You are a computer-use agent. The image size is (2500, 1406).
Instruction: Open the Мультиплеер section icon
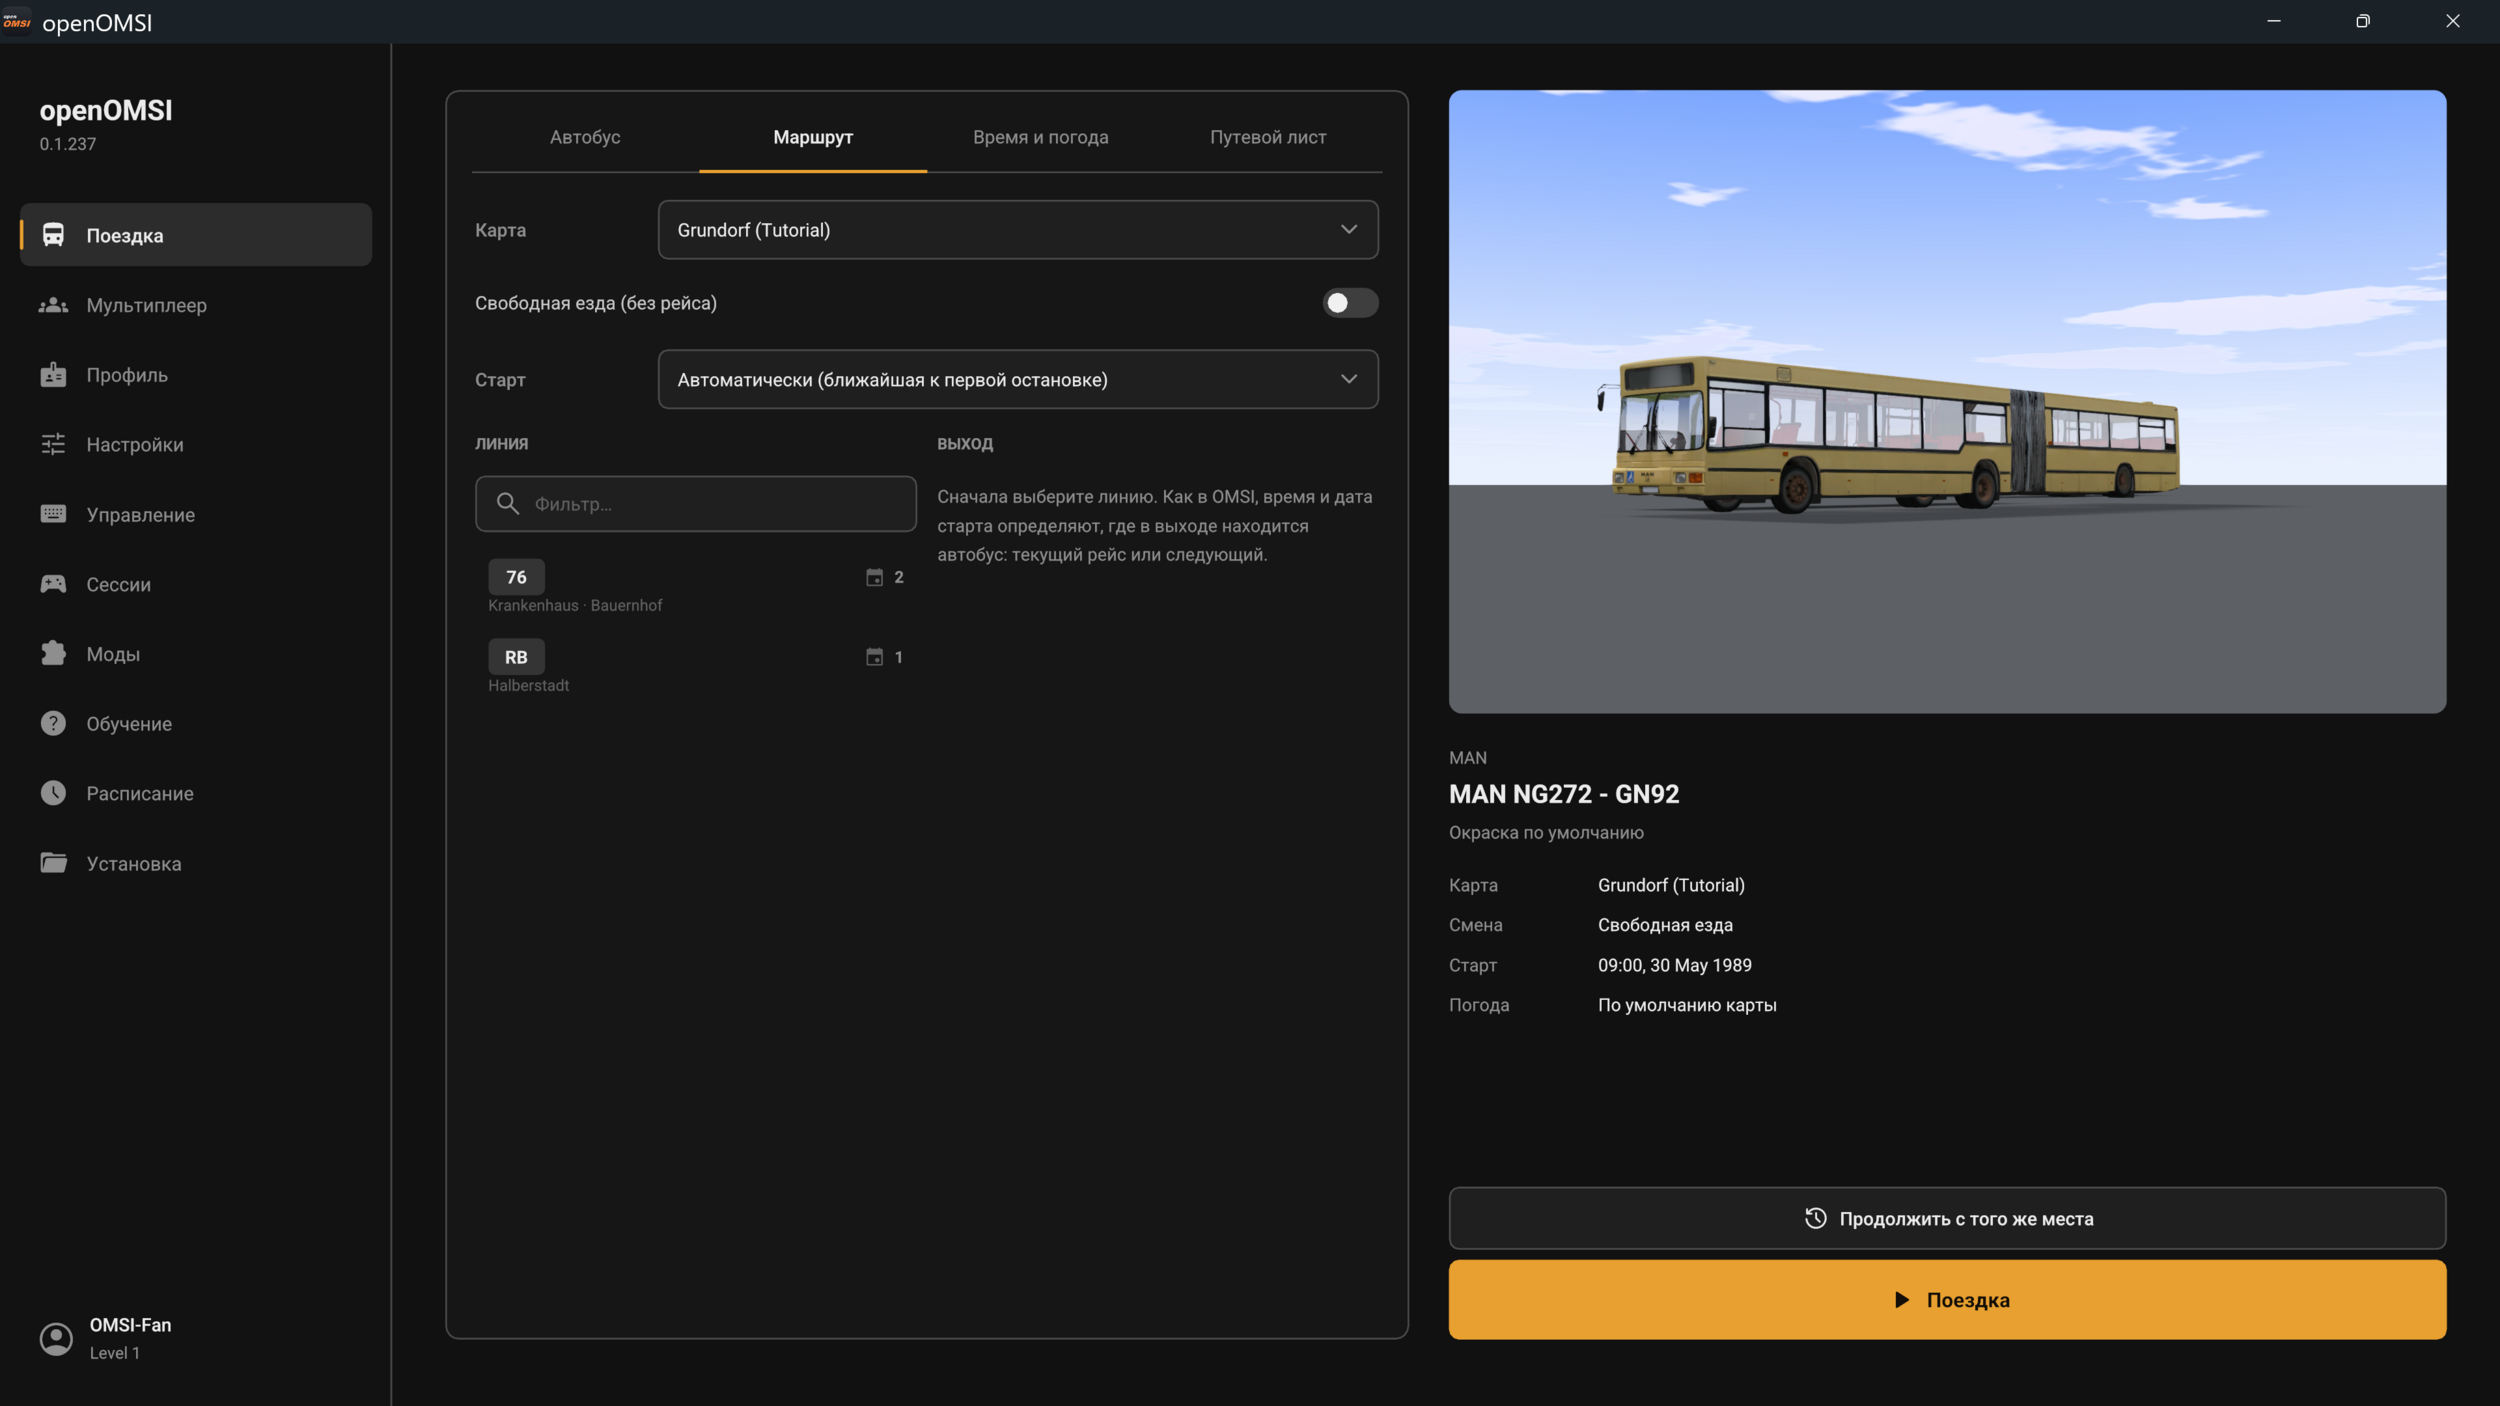[53, 305]
